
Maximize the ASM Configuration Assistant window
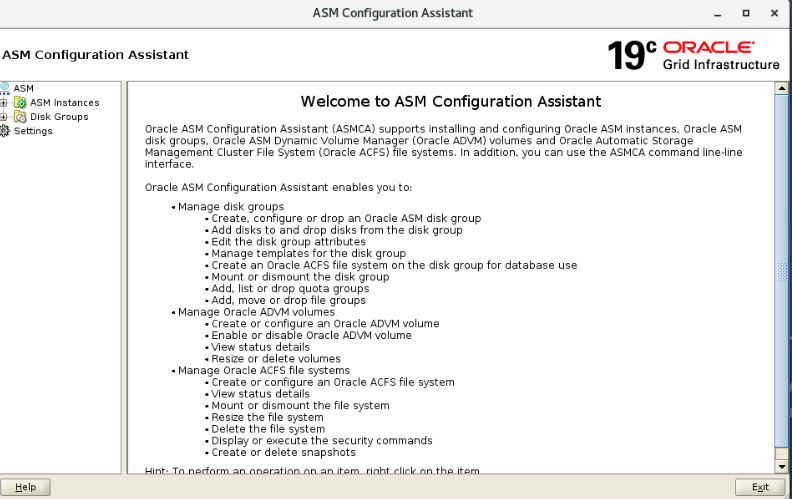(746, 13)
